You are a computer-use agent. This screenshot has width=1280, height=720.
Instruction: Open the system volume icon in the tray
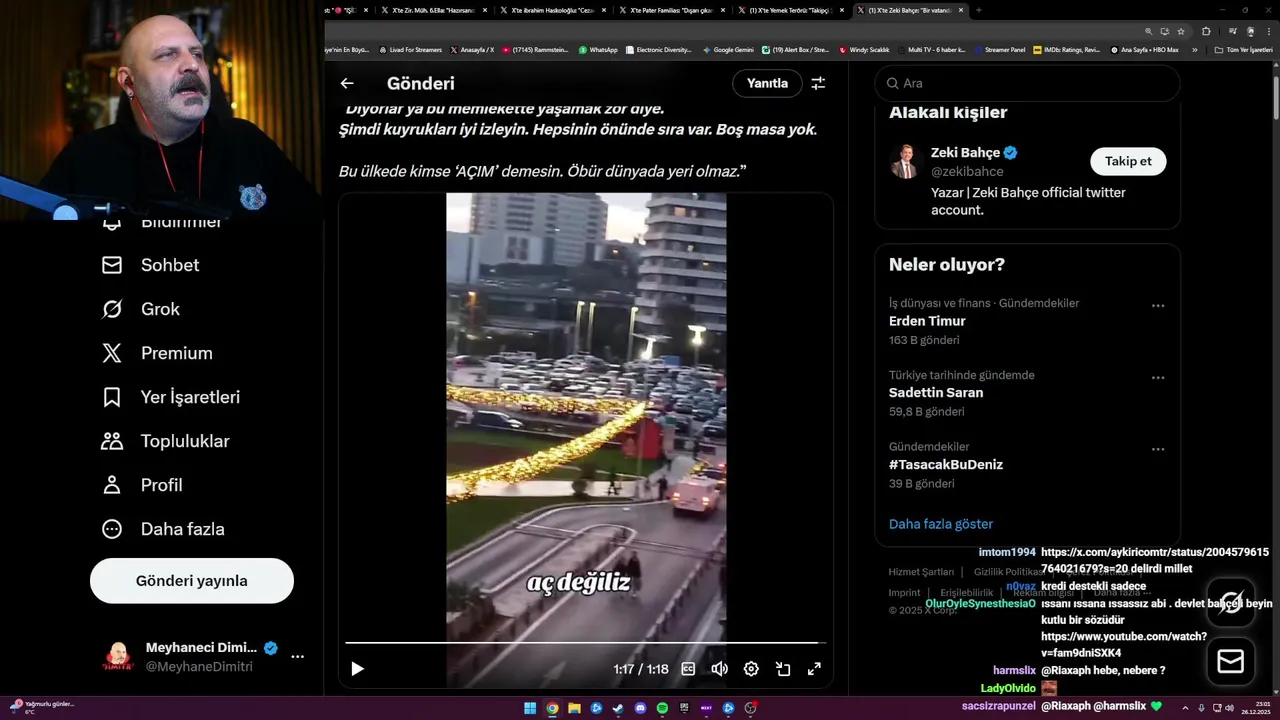[x=1230, y=708]
